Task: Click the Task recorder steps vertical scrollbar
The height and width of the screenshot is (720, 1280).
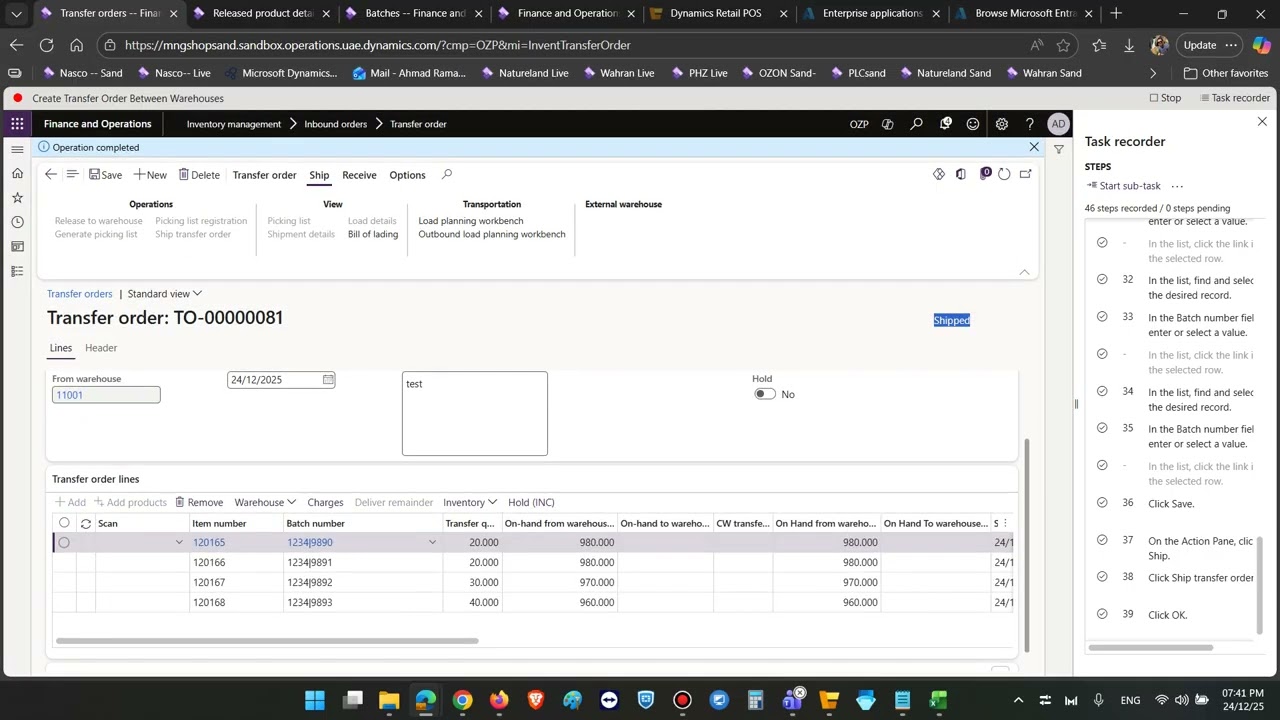Action: pos(1260,585)
